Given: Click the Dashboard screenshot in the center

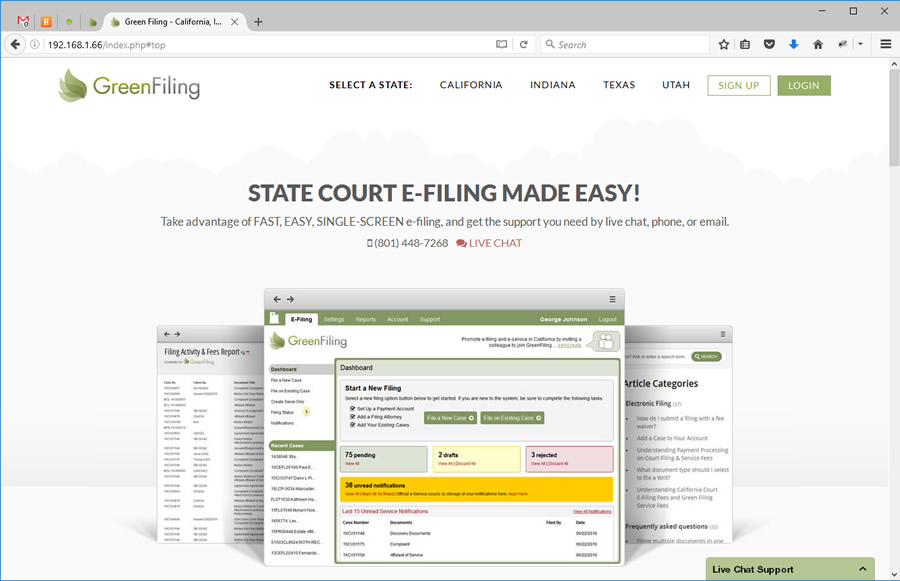Looking at the screenshot, I should [444, 427].
